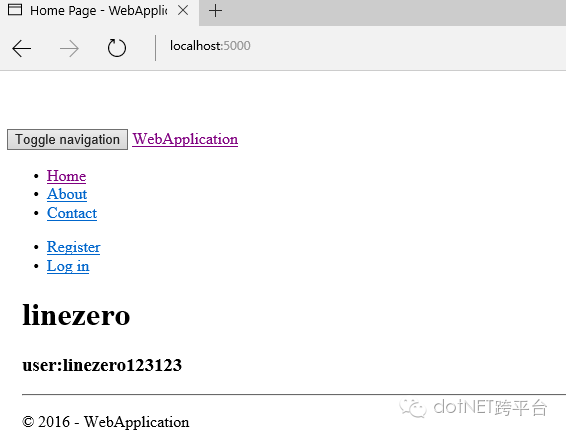Click the browser forward arrow

pyautogui.click(x=69, y=48)
